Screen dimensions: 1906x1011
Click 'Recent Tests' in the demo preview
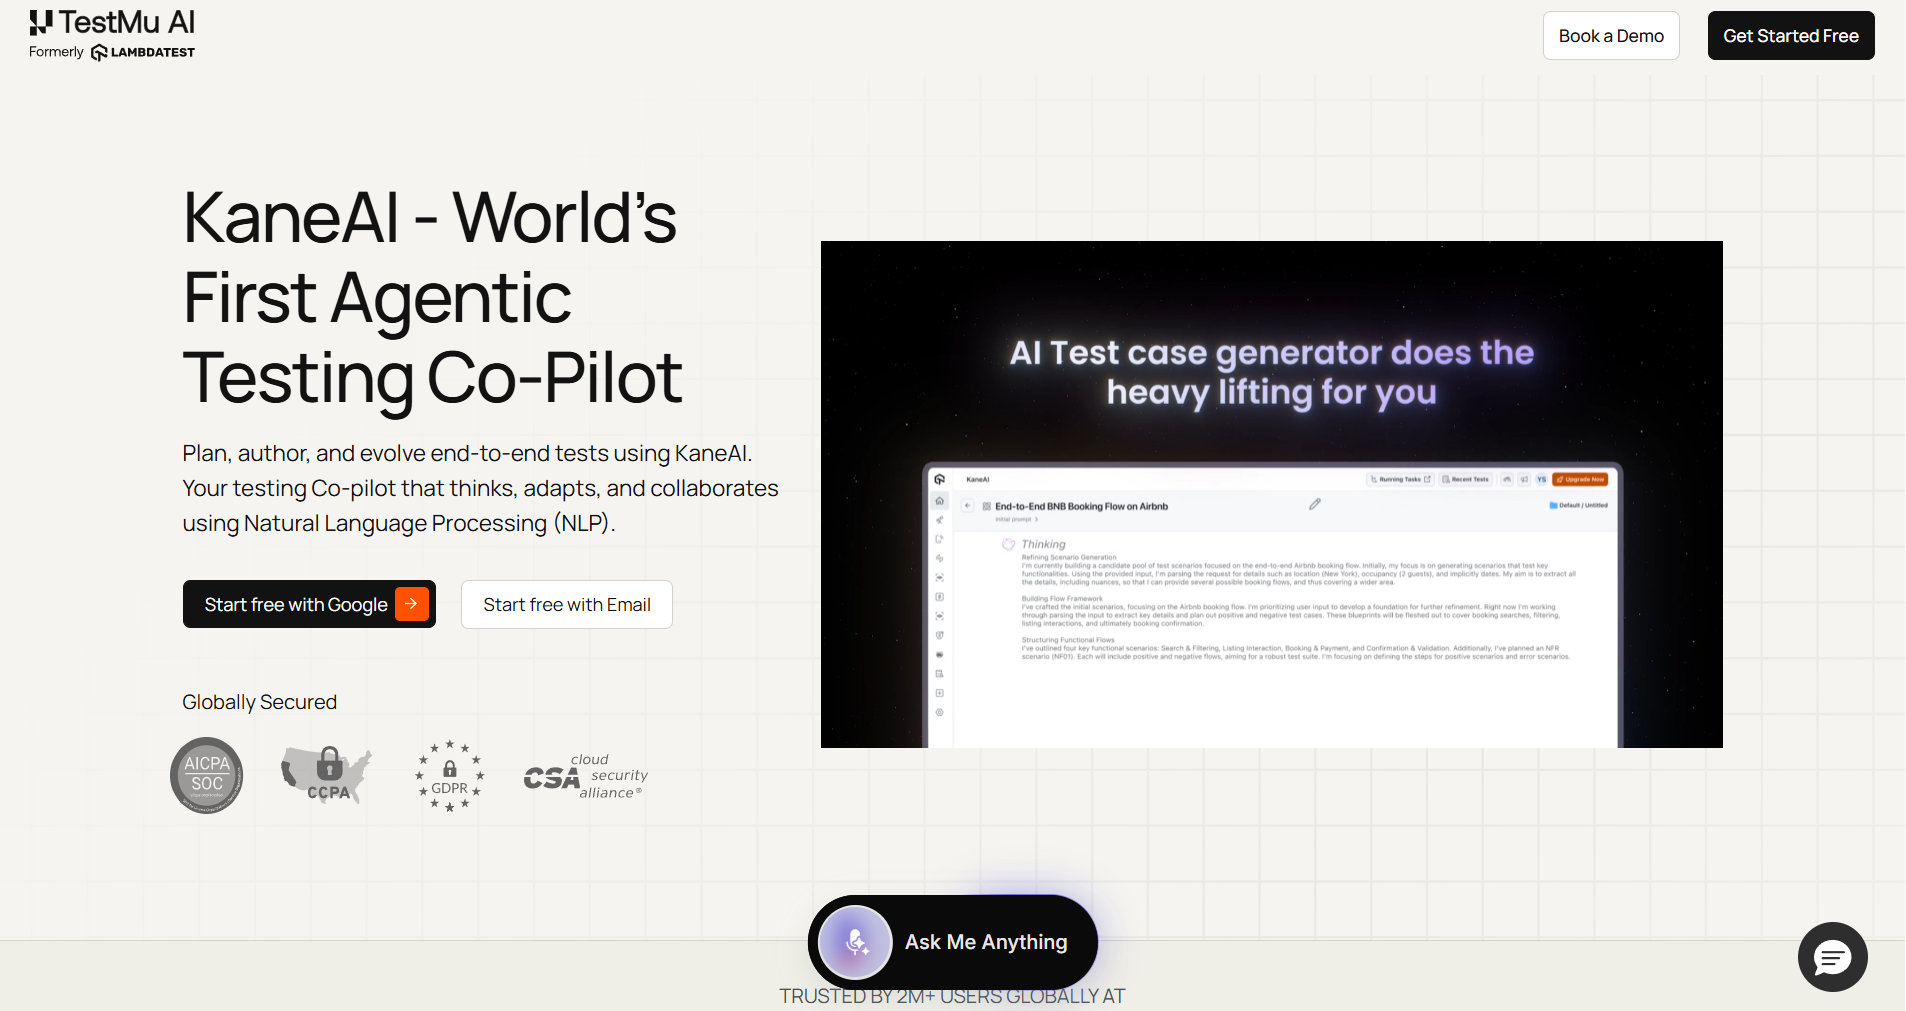coord(1466,479)
